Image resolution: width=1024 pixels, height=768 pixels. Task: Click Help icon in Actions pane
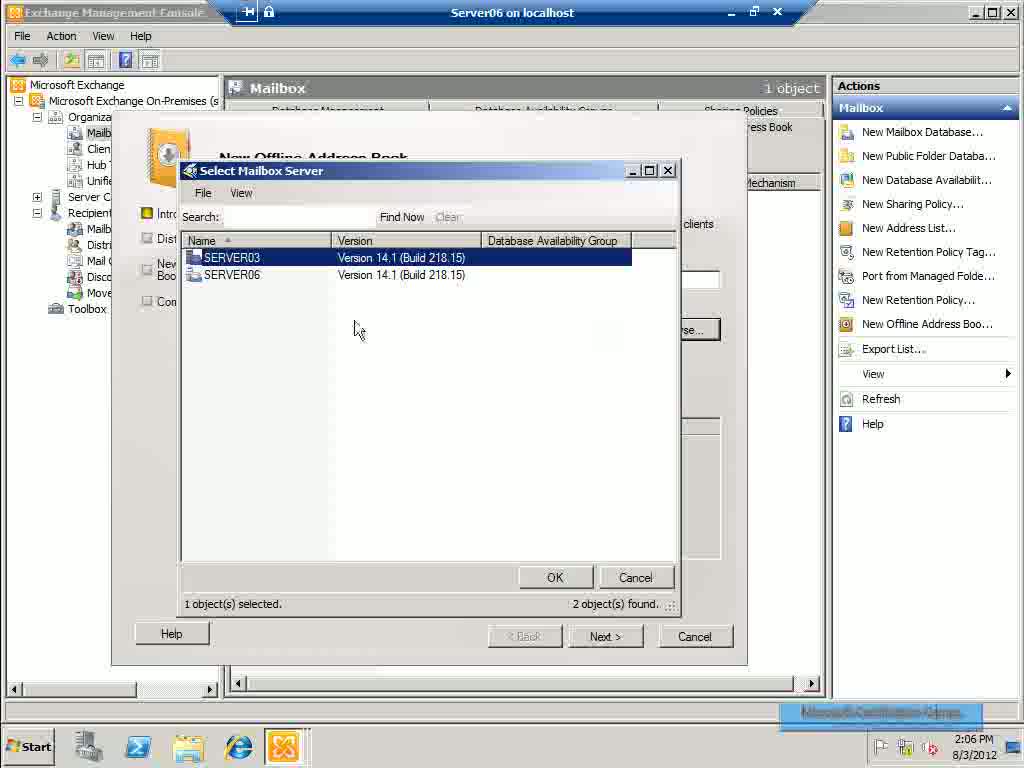coord(847,424)
